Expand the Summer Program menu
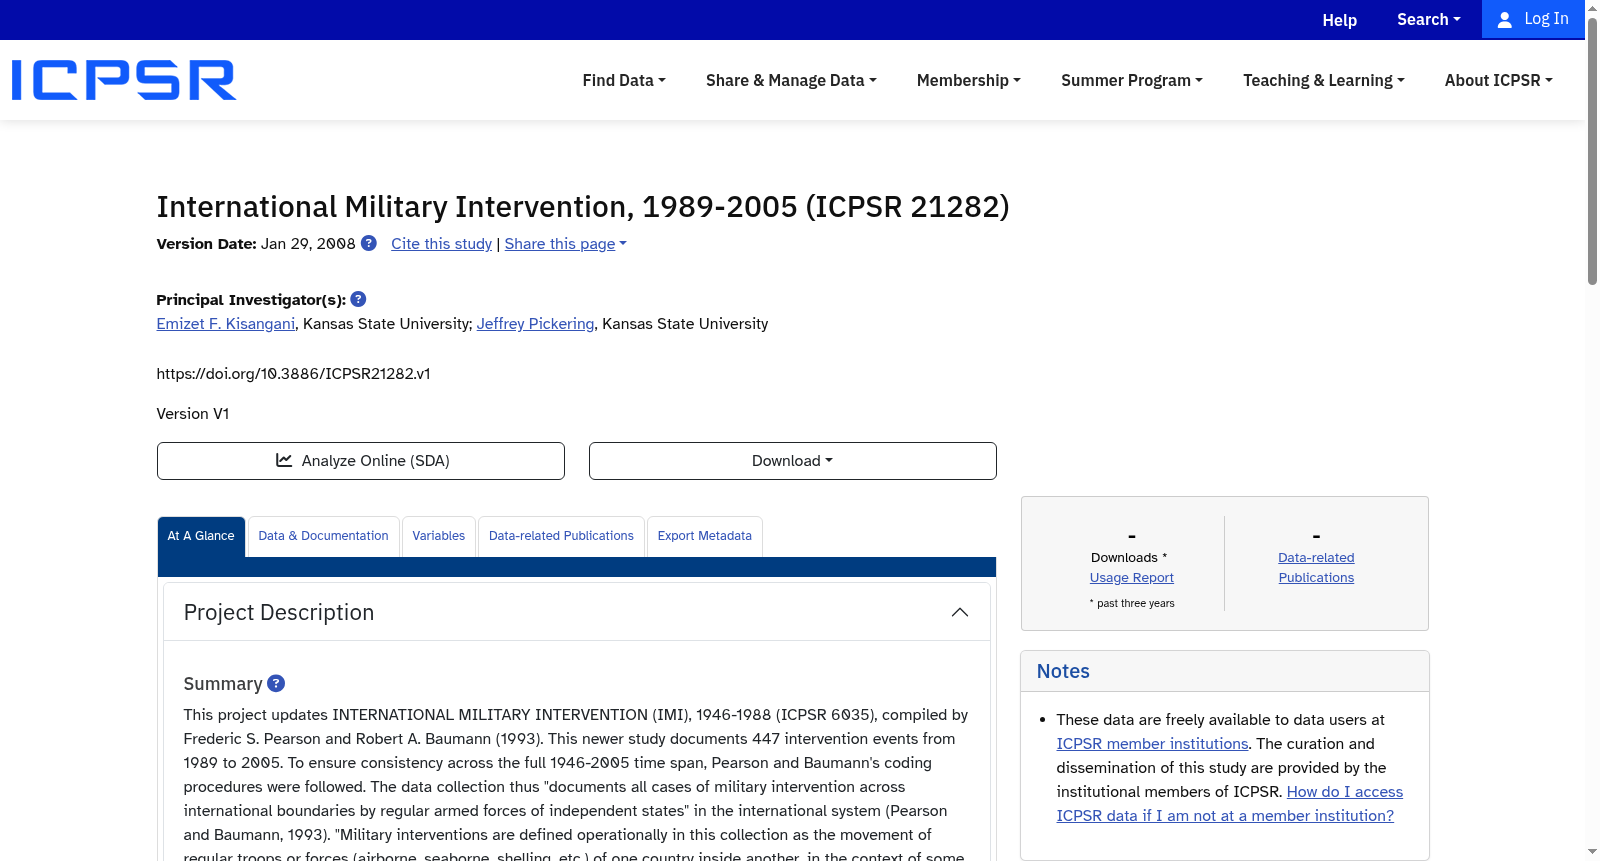This screenshot has height=861, width=1600. tap(1132, 80)
